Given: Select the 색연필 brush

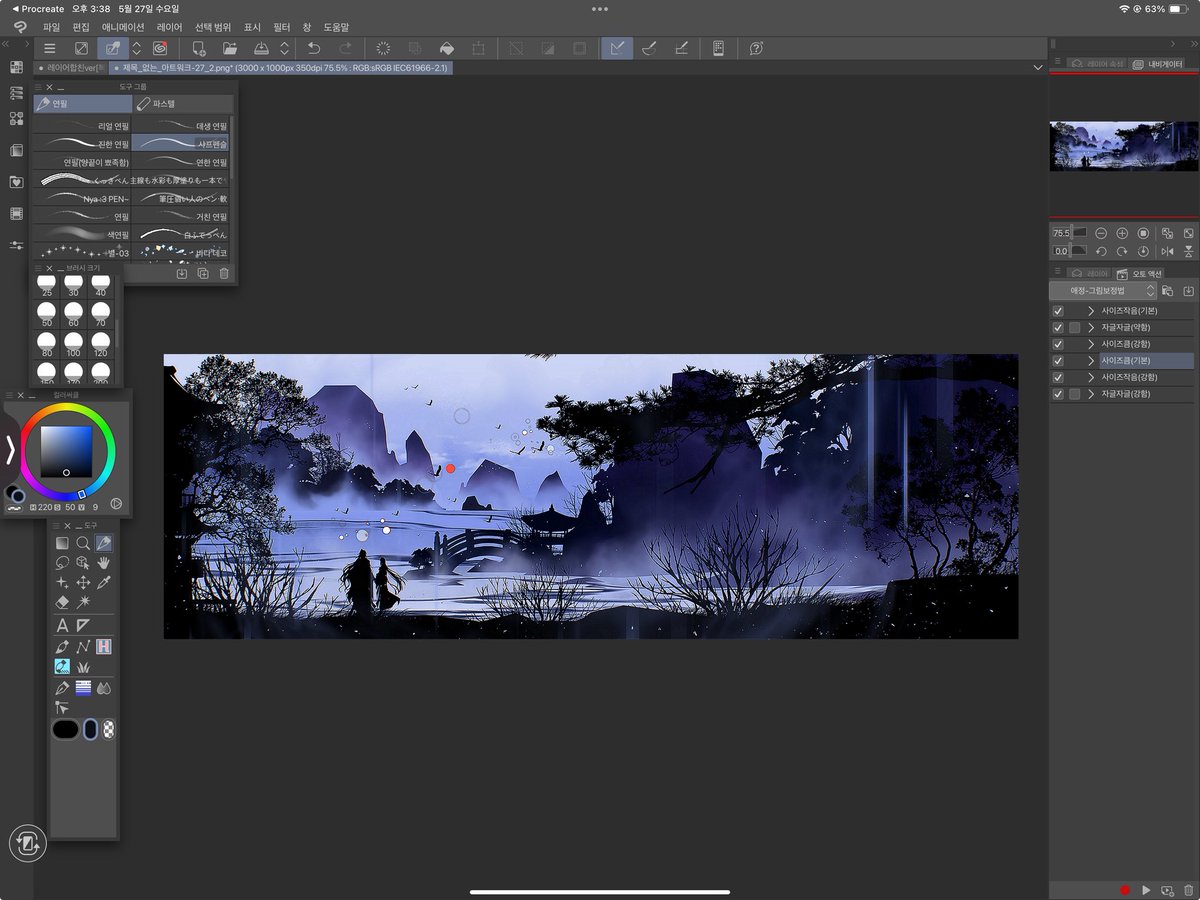Looking at the screenshot, I should (82, 234).
